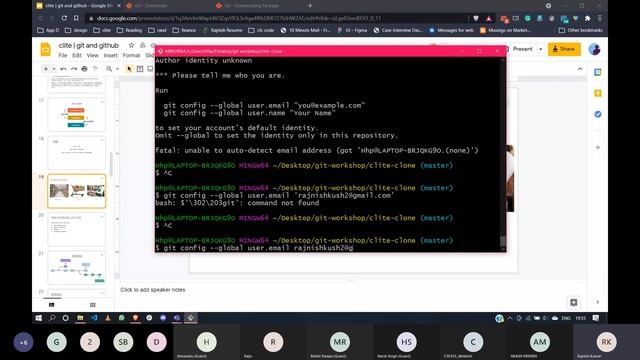The width and height of the screenshot is (640, 360).
Task: Click the Zoom magnifier icon
Action: [109, 69]
